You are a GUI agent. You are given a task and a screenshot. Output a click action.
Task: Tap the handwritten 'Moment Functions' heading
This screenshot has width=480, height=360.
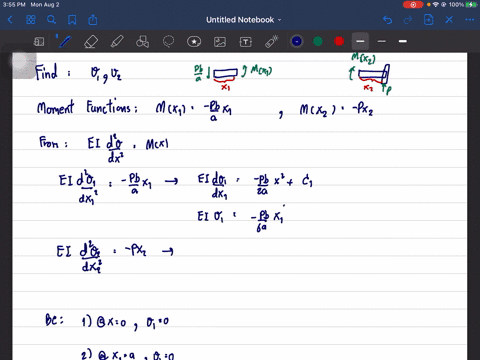[87, 107]
